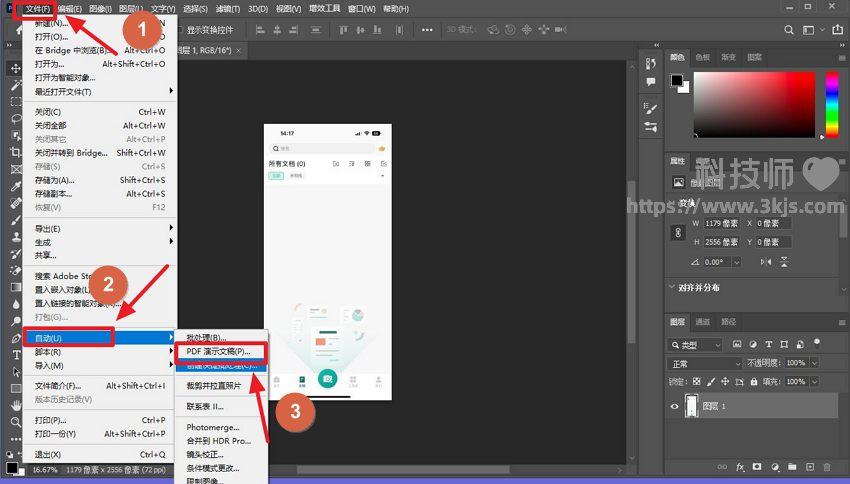
Task: Click the rainbow hue slider strip
Action: click(832, 104)
